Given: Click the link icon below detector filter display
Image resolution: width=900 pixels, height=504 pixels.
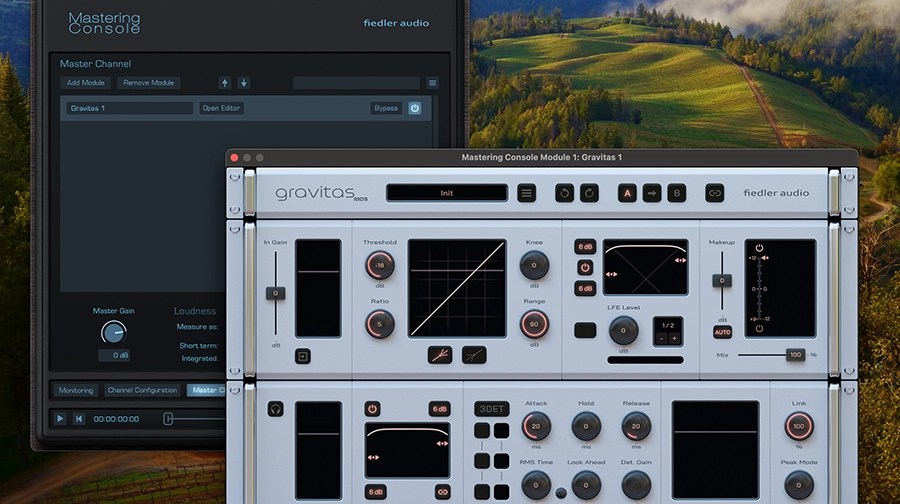Looking at the screenshot, I should coord(443,492).
